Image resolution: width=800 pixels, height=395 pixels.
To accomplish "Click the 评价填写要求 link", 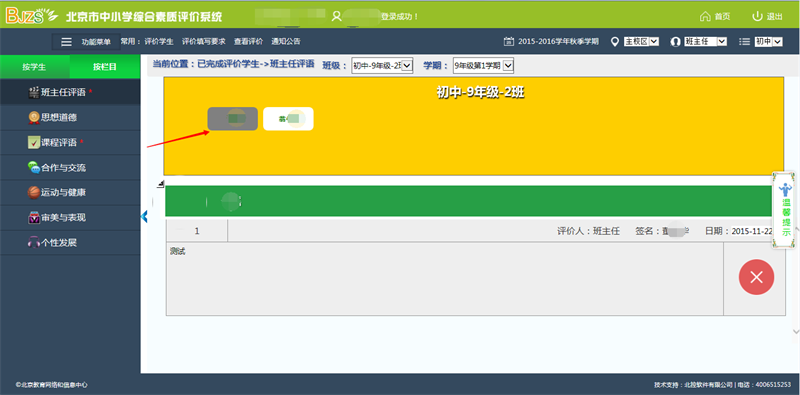I will [x=204, y=42].
